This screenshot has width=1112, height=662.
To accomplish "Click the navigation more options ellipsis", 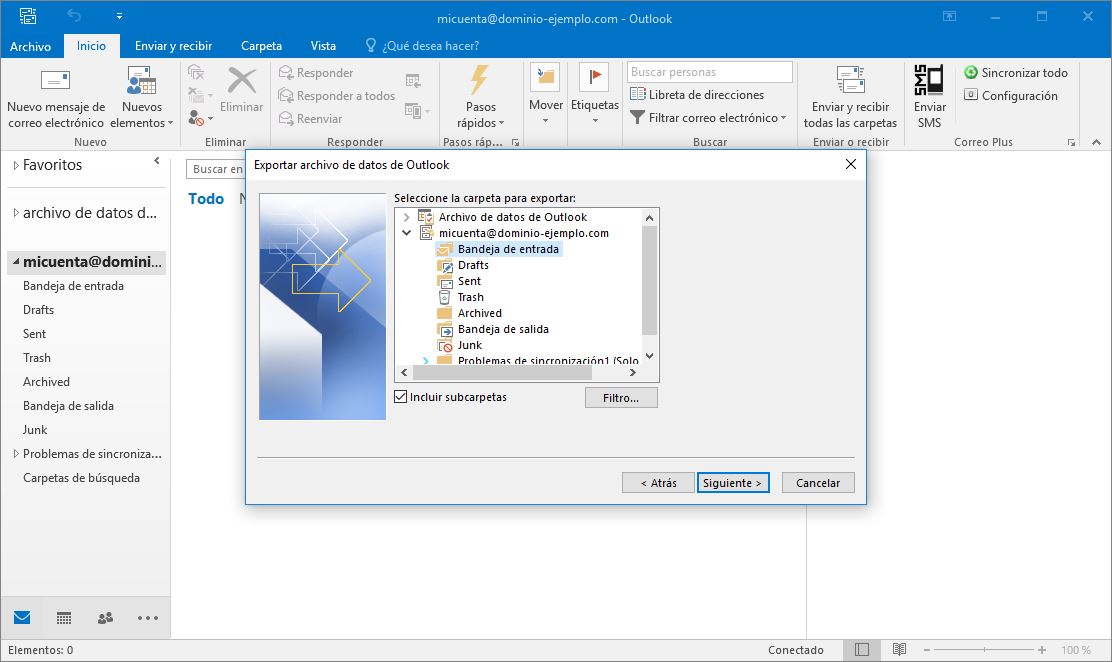I will click(x=148, y=618).
